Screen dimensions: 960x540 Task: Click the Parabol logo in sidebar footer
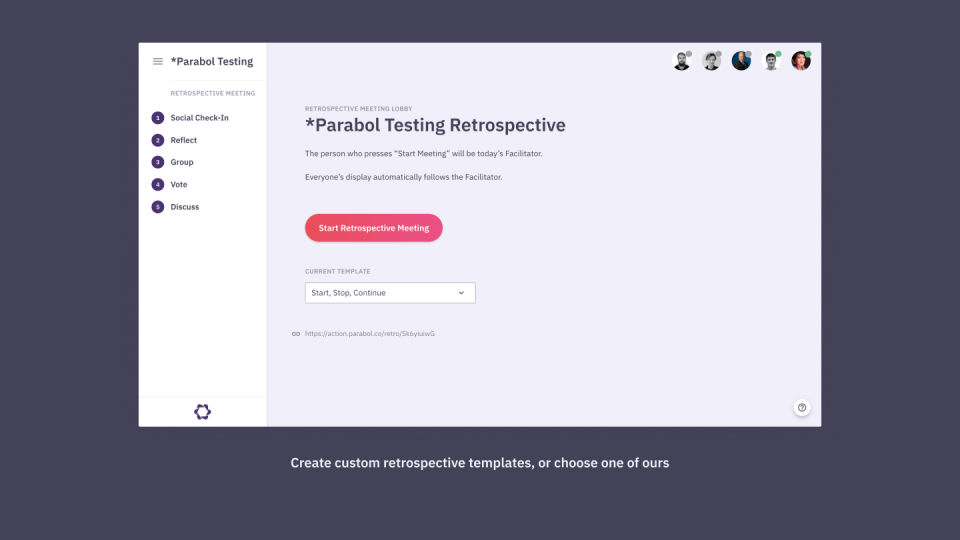tap(202, 412)
